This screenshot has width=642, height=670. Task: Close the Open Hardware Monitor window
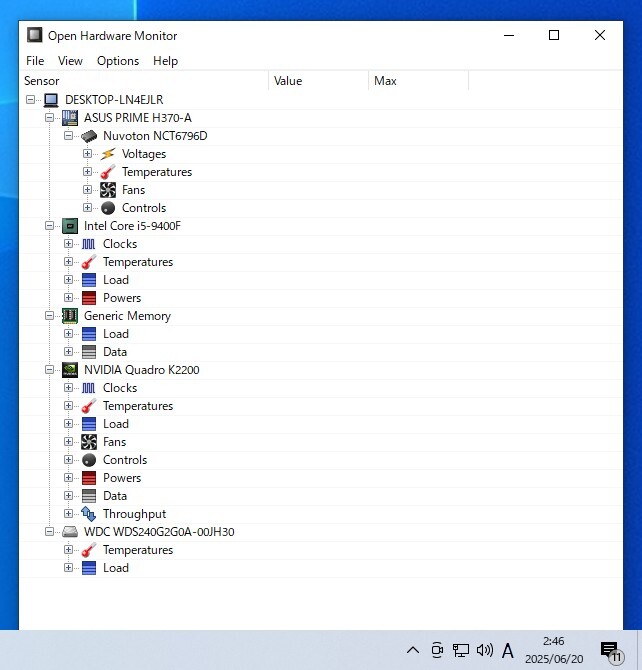tap(600, 35)
